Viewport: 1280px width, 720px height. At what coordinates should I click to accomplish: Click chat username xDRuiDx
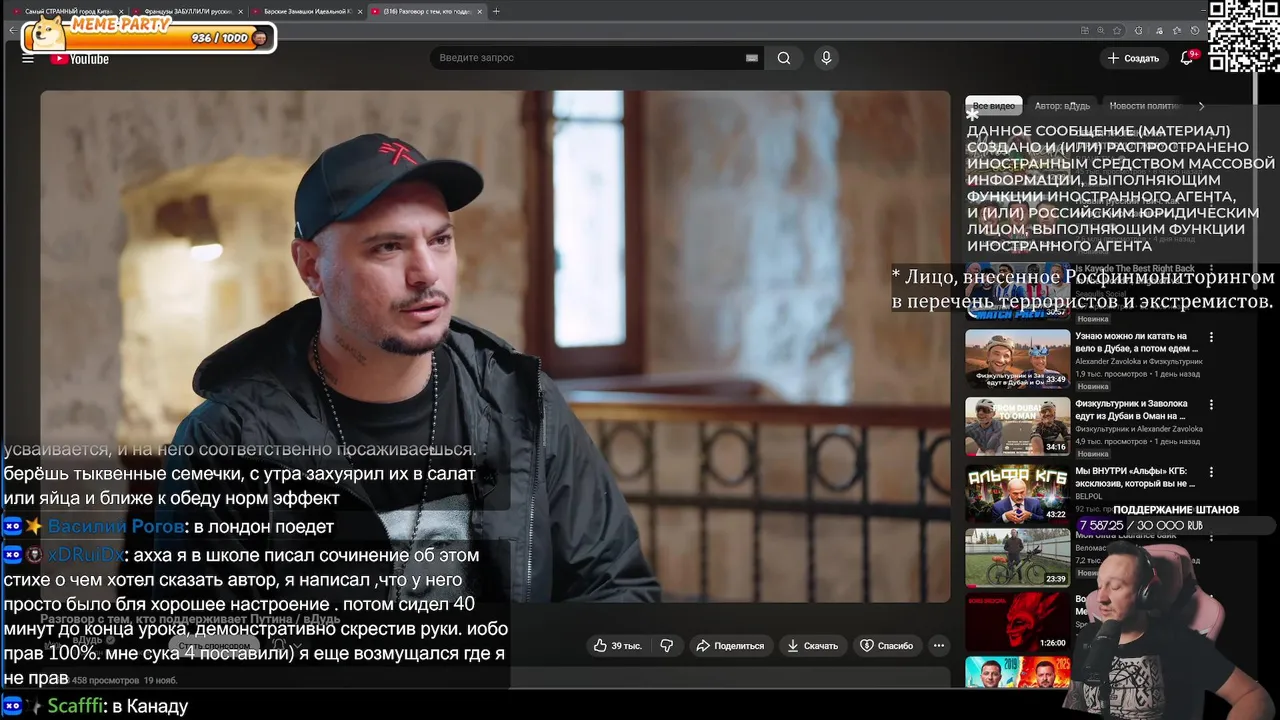(86, 555)
